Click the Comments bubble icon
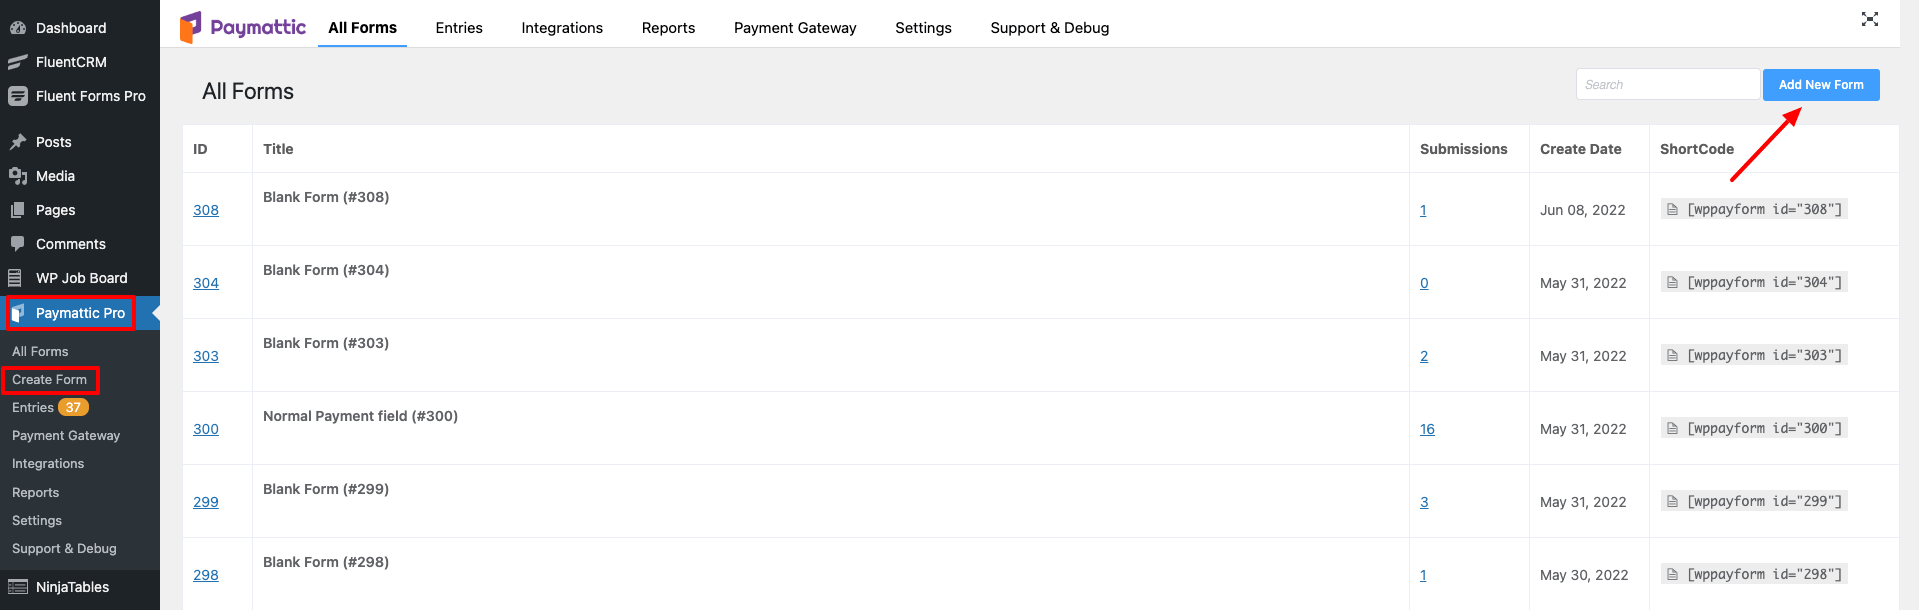The width and height of the screenshot is (1919, 610). point(18,244)
